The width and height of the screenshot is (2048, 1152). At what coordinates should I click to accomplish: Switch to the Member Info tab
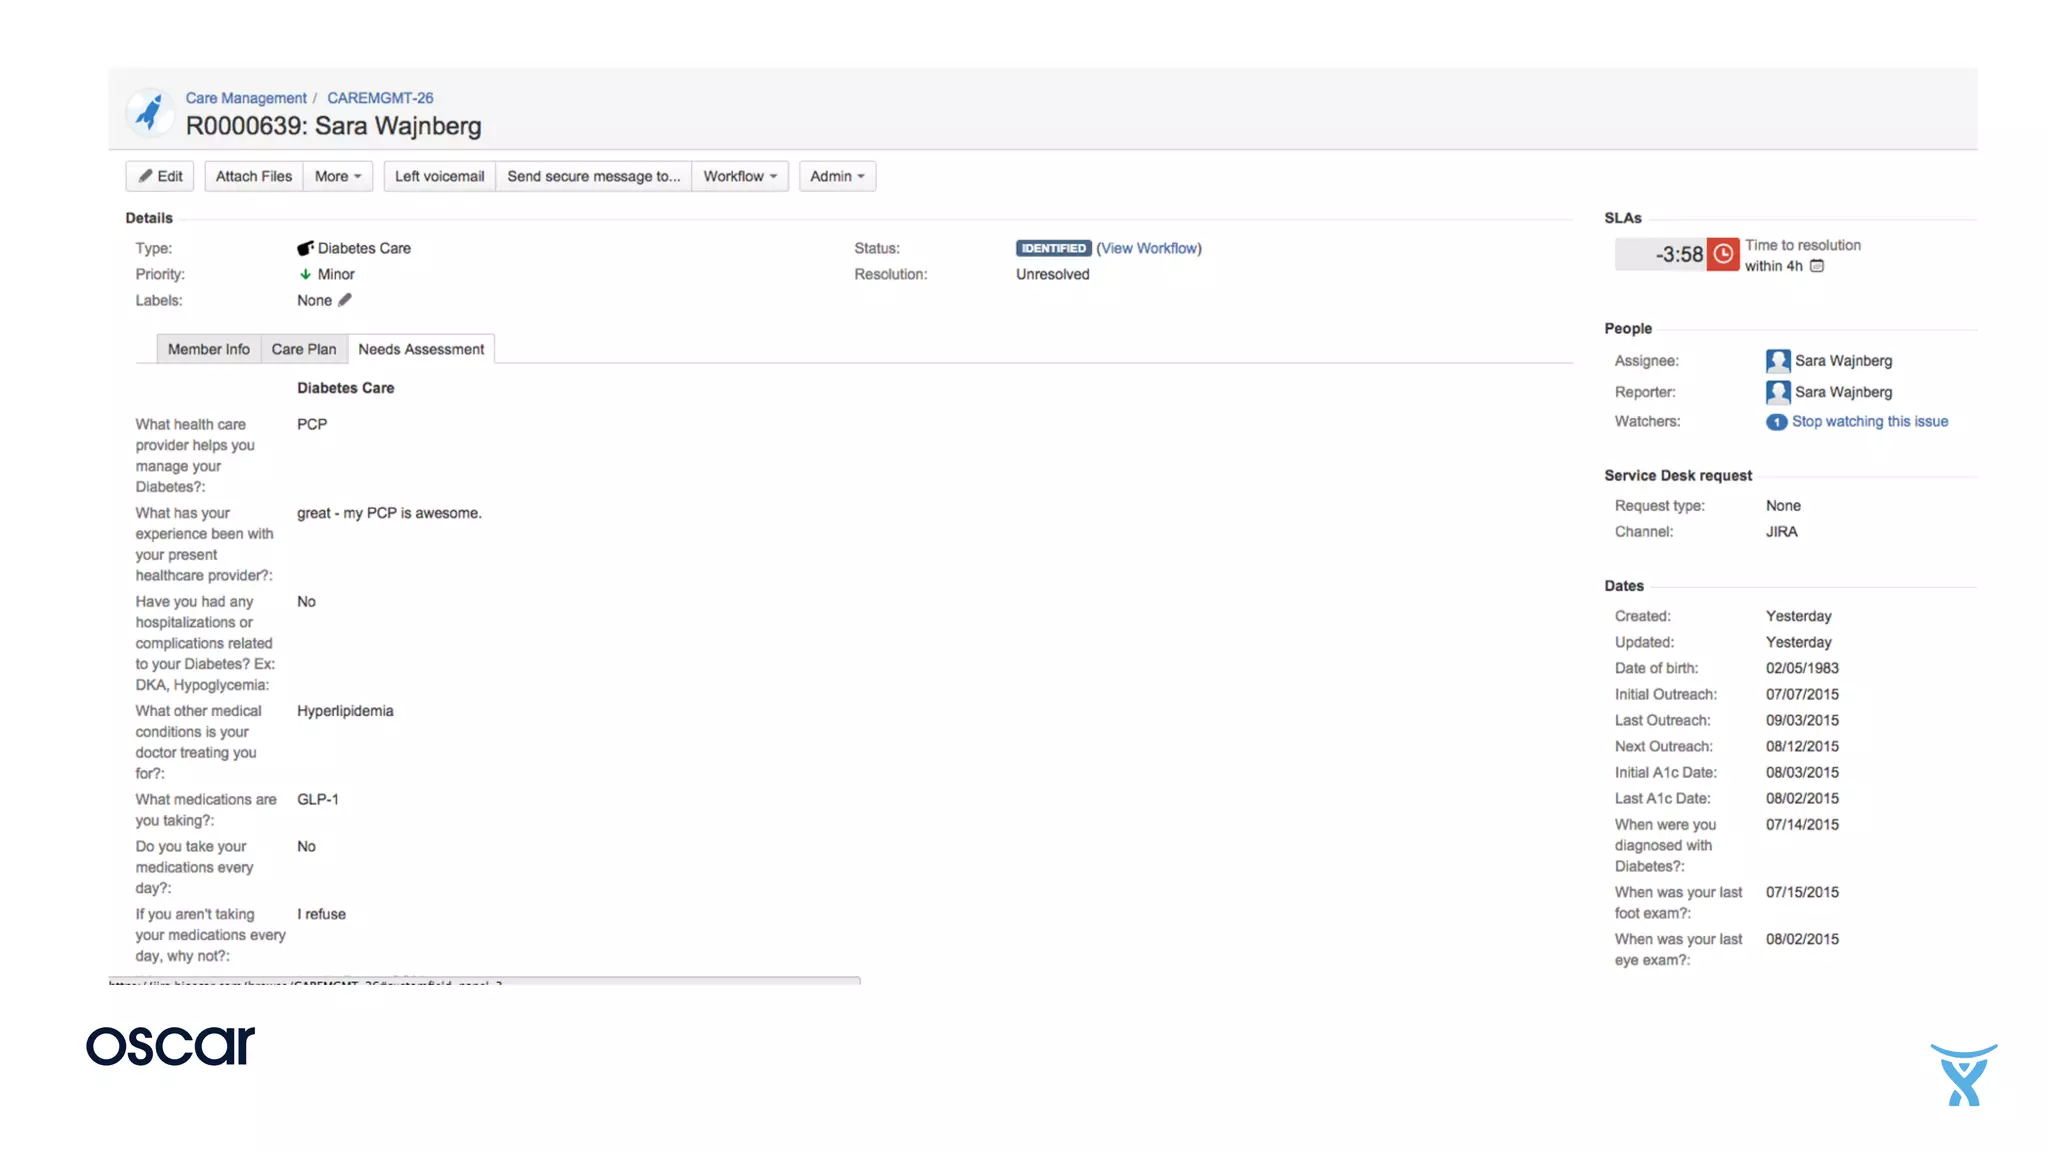(x=208, y=349)
